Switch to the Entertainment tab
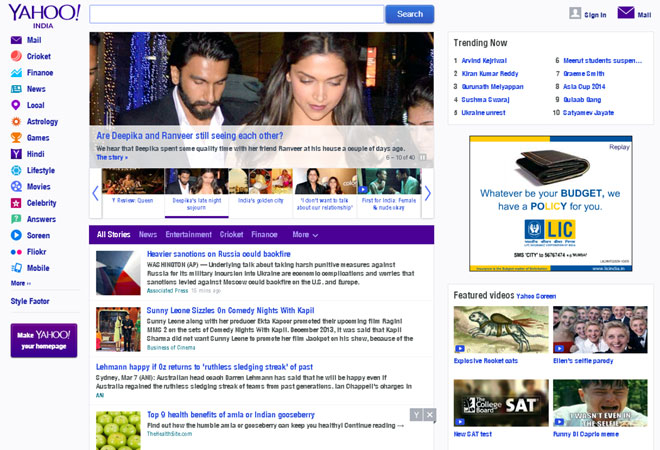The image size is (660, 450). (x=188, y=234)
